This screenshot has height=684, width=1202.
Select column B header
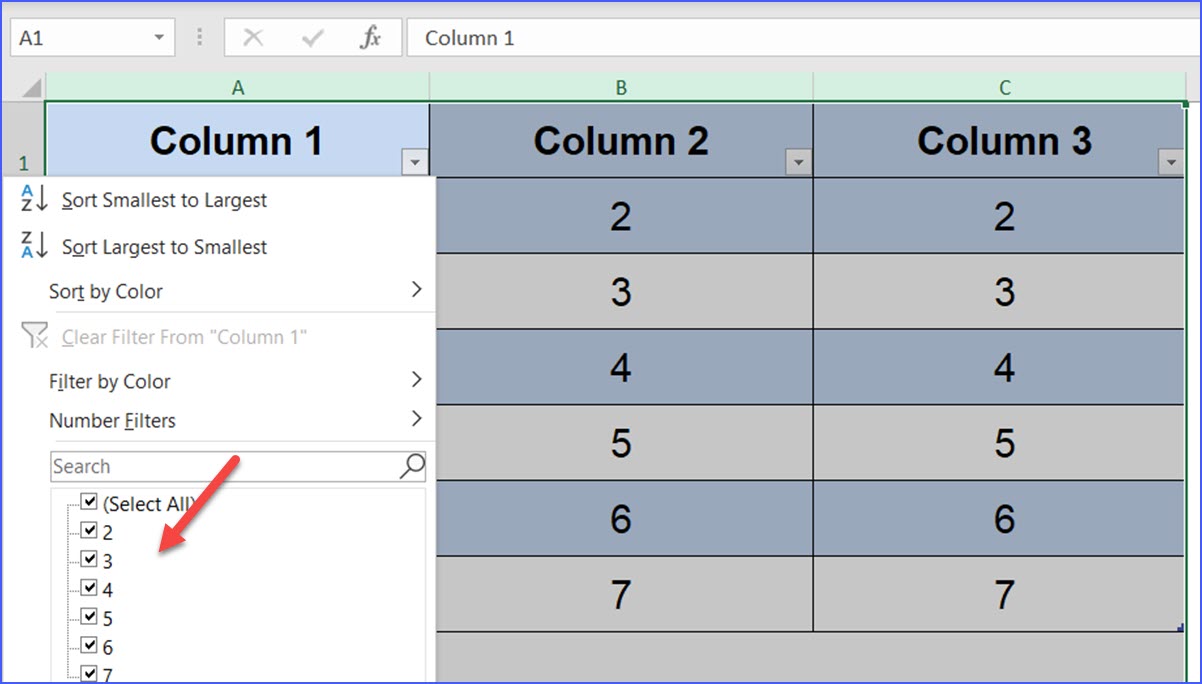coord(621,87)
